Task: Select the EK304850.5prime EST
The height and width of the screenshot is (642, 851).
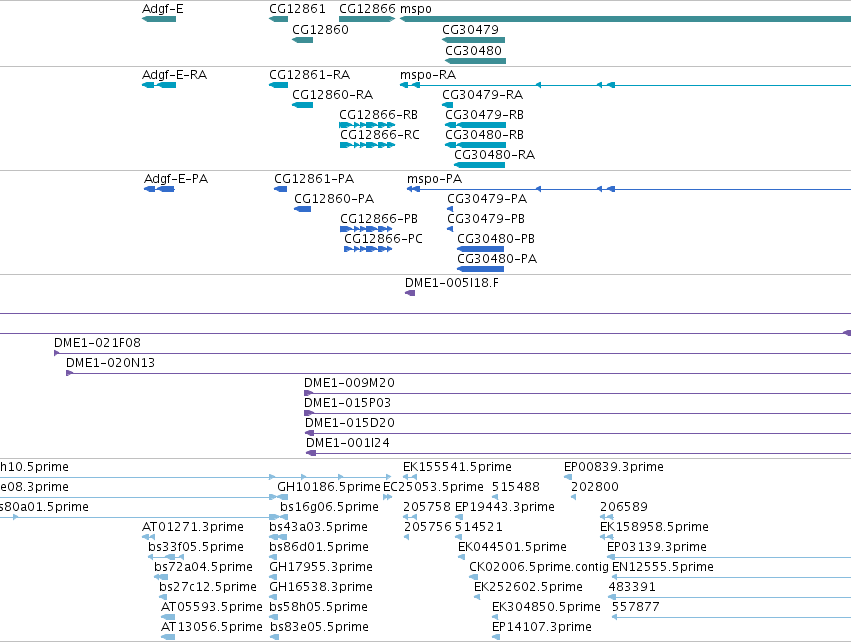Action: pos(496,618)
